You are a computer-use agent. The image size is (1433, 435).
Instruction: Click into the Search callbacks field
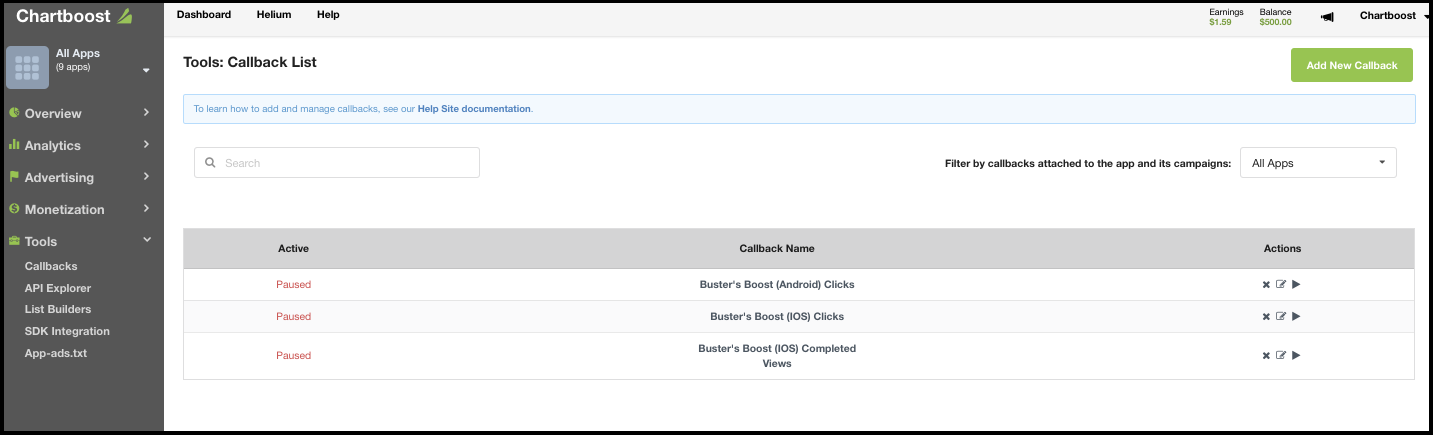(337, 163)
